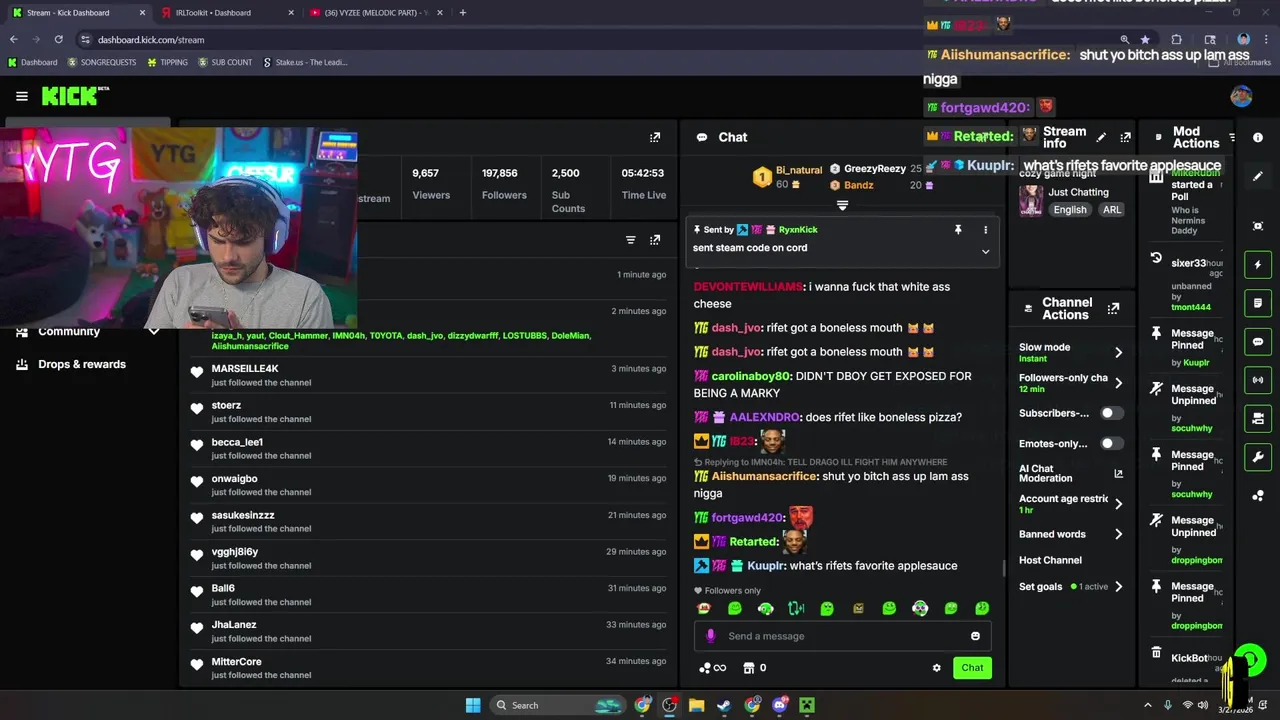Switch to VYZEE YouTube tab
Viewport: 1280px width, 720px height.
pos(372,13)
